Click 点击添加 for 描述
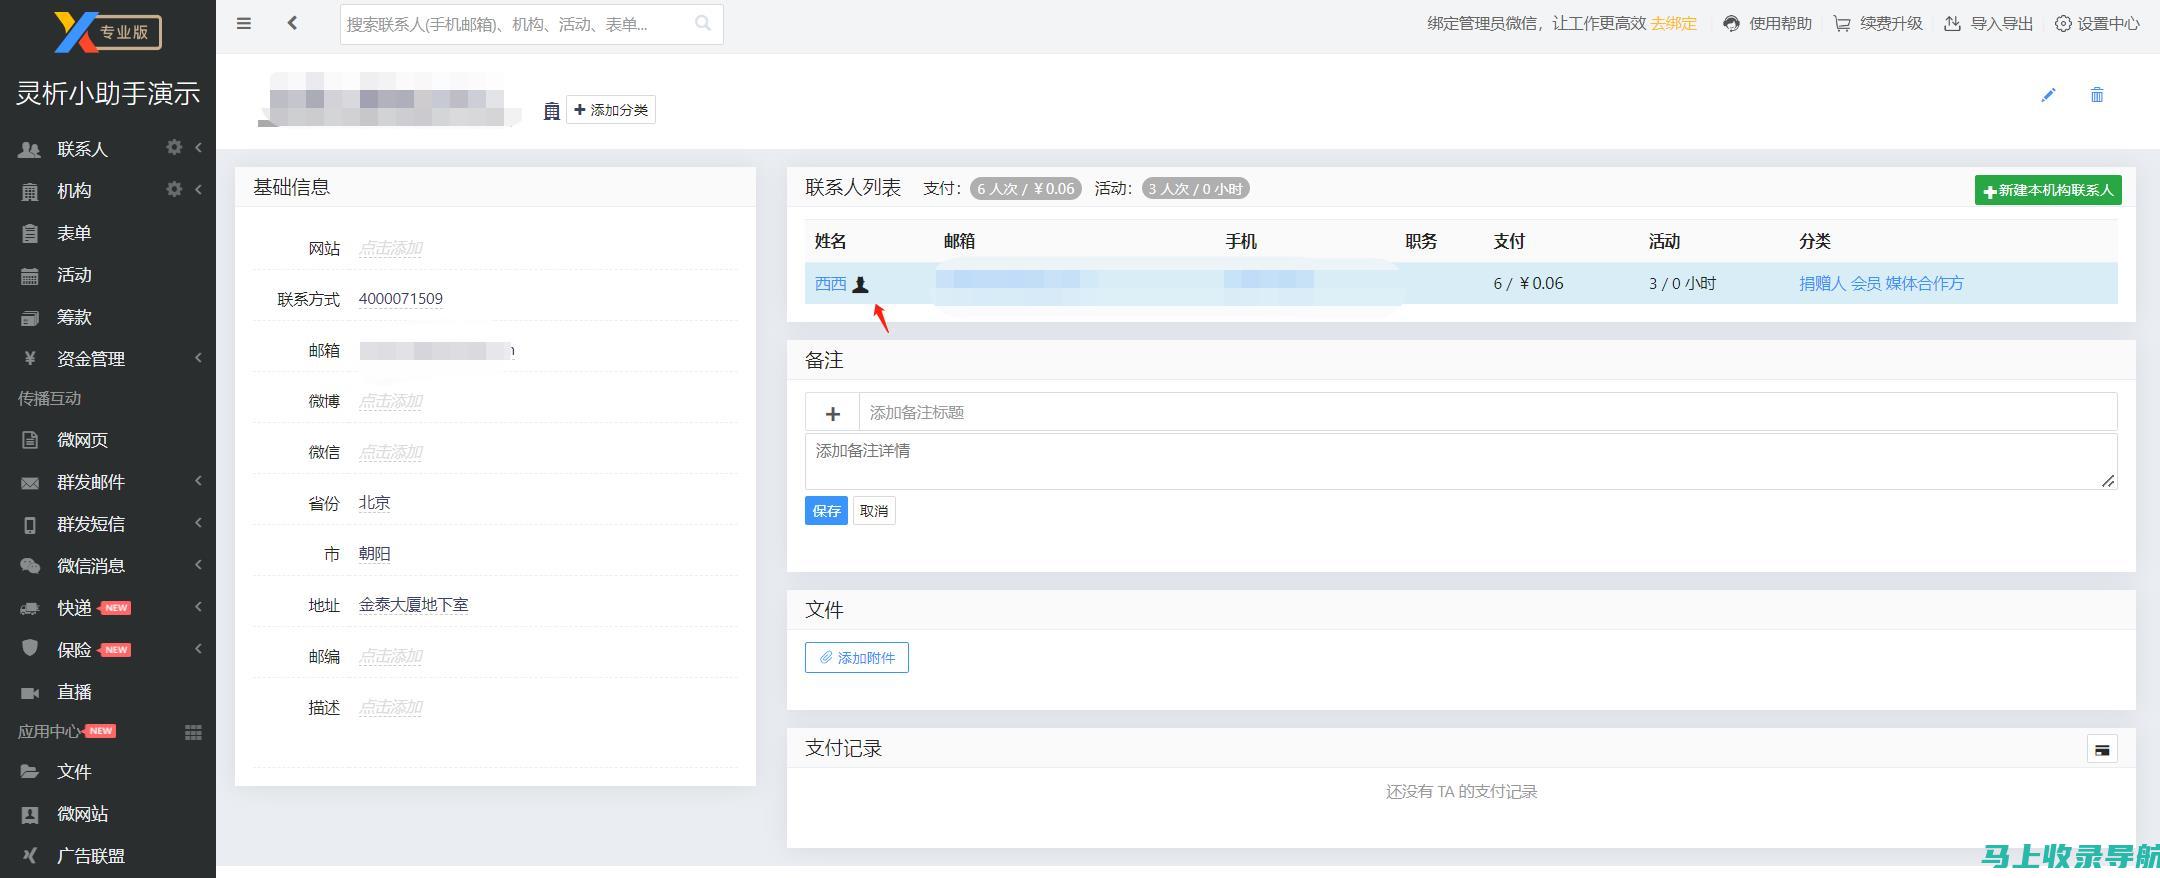2160x878 pixels. pyautogui.click(x=390, y=707)
